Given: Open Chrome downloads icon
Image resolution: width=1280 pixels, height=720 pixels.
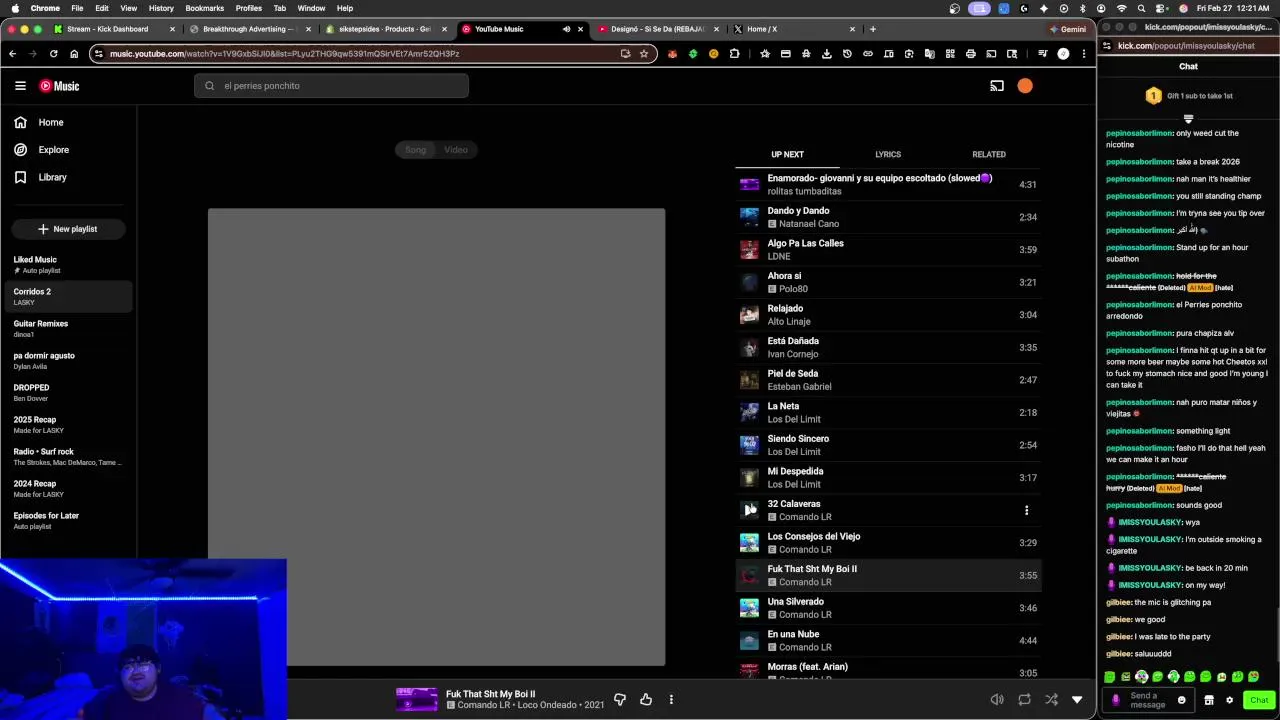Looking at the screenshot, I should click(827, 54).
